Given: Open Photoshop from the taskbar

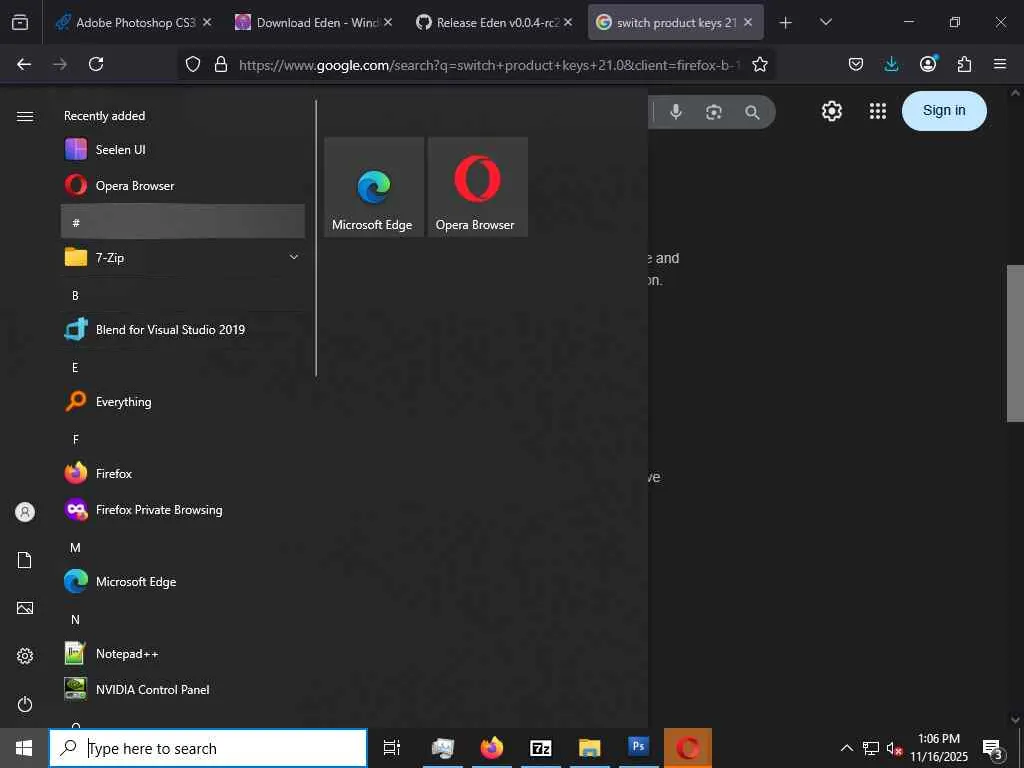Looking at the screenshot, I should point(639,748).
